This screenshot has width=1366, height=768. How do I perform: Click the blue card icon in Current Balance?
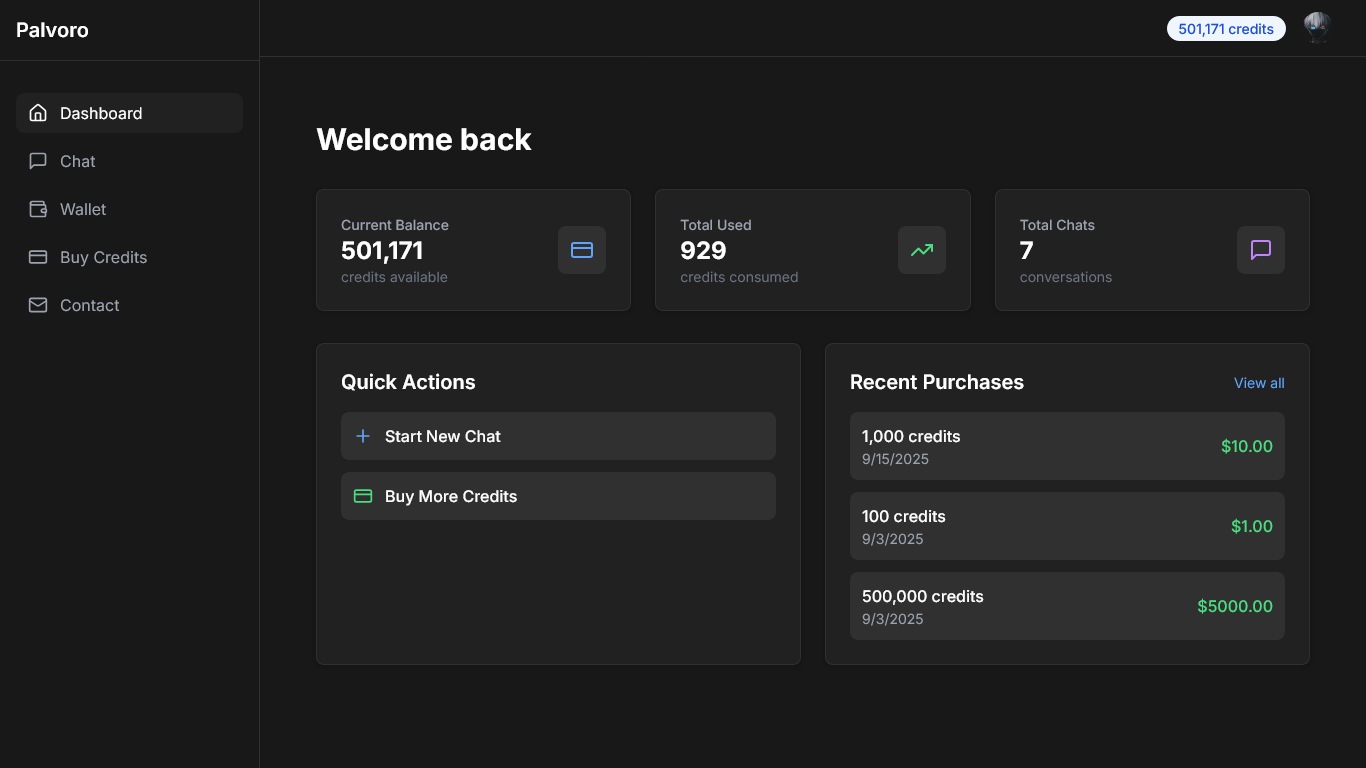click(x=582, y=250)
